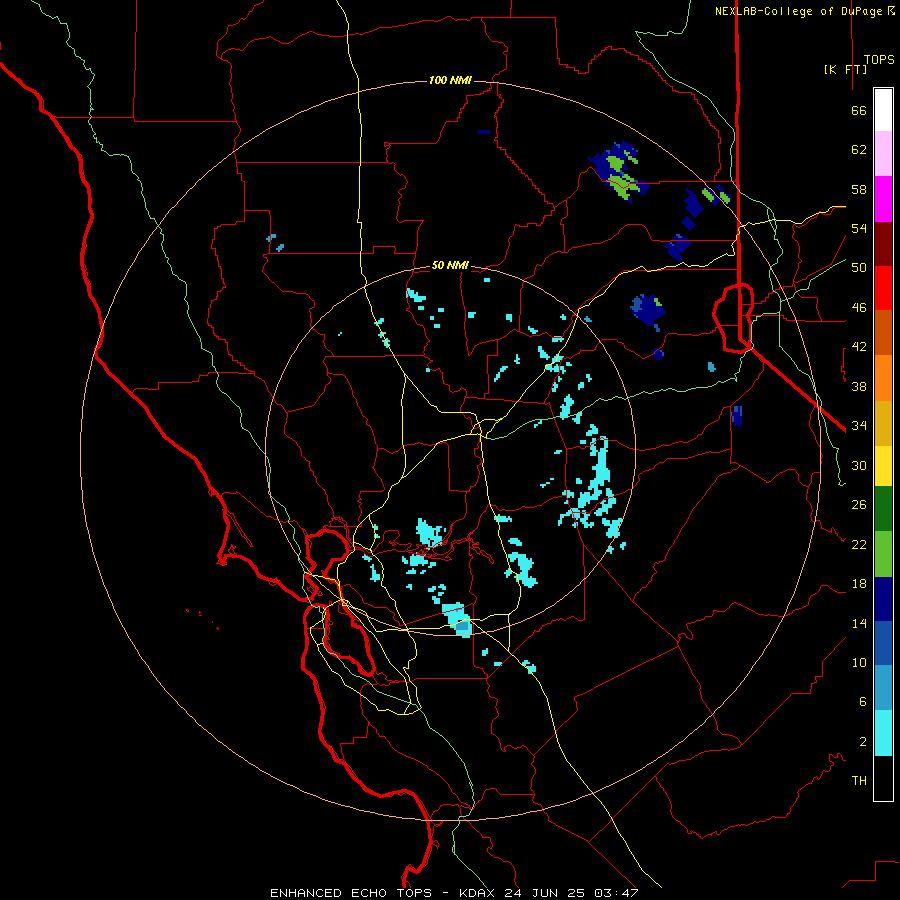This screenshot has width=900, height=900.
Task: Click the cyan 2 kft legend swatch
Action: 883,733
